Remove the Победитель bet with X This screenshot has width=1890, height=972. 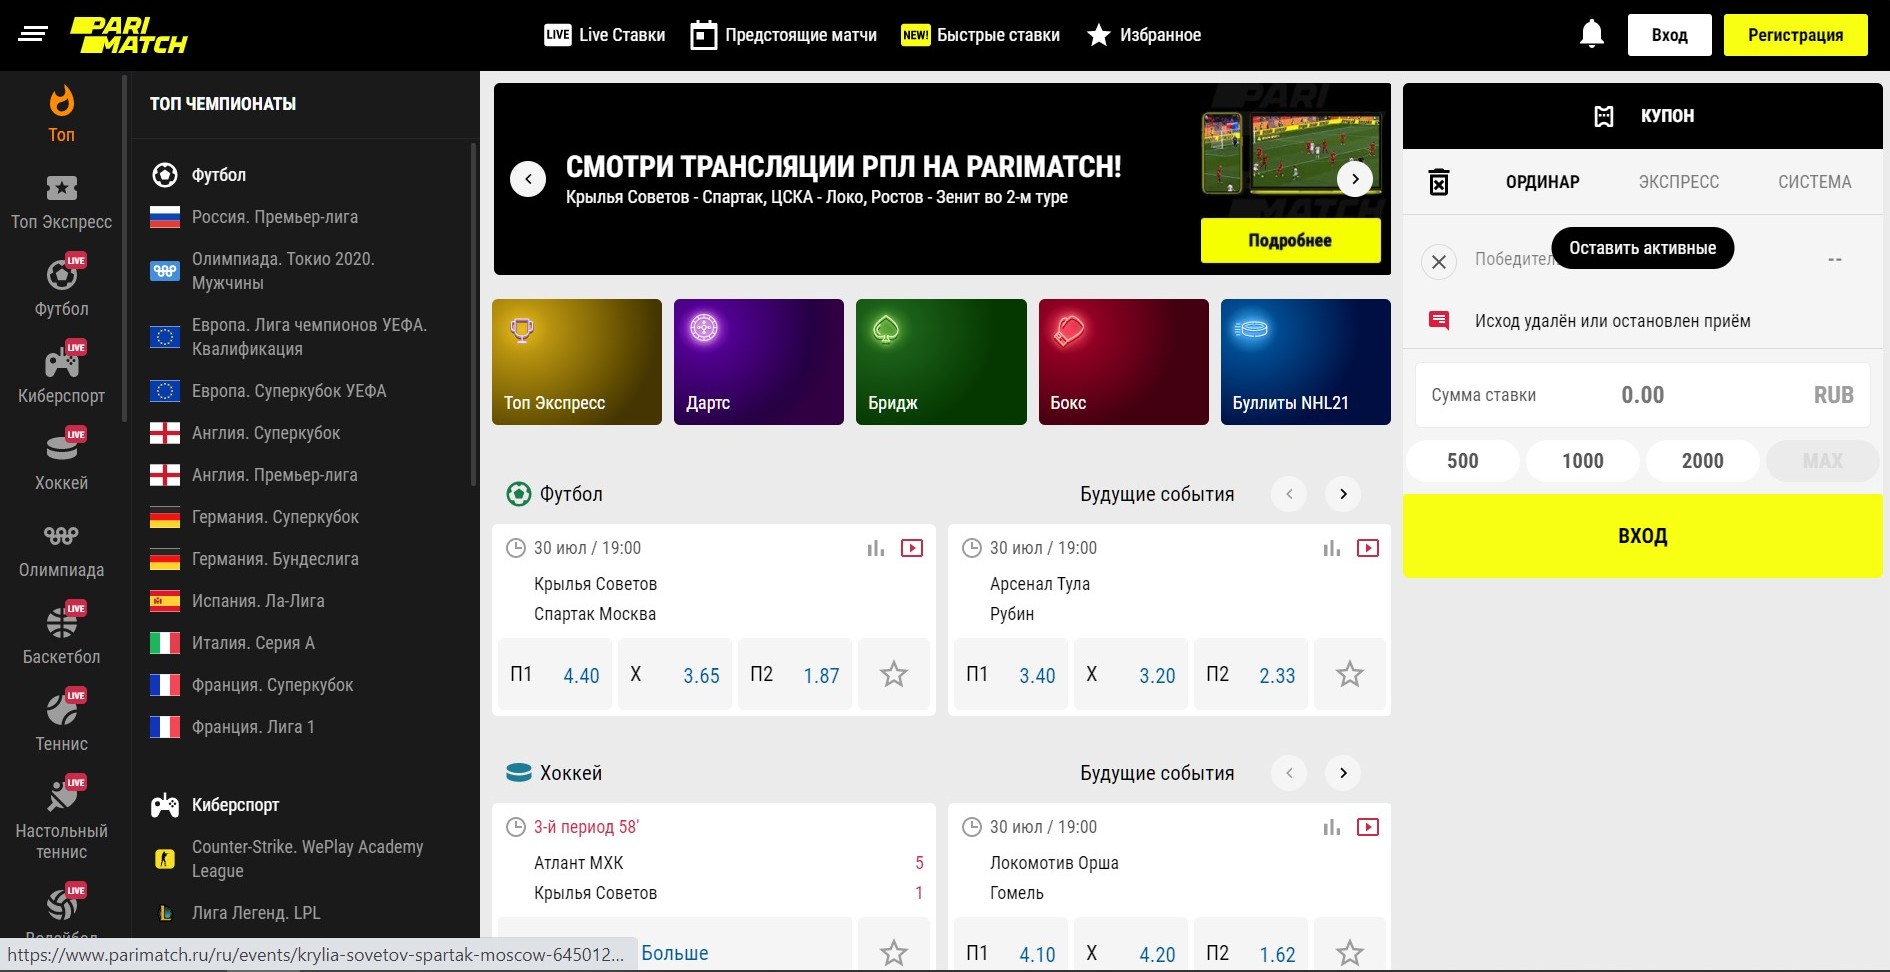(1439, 262)
